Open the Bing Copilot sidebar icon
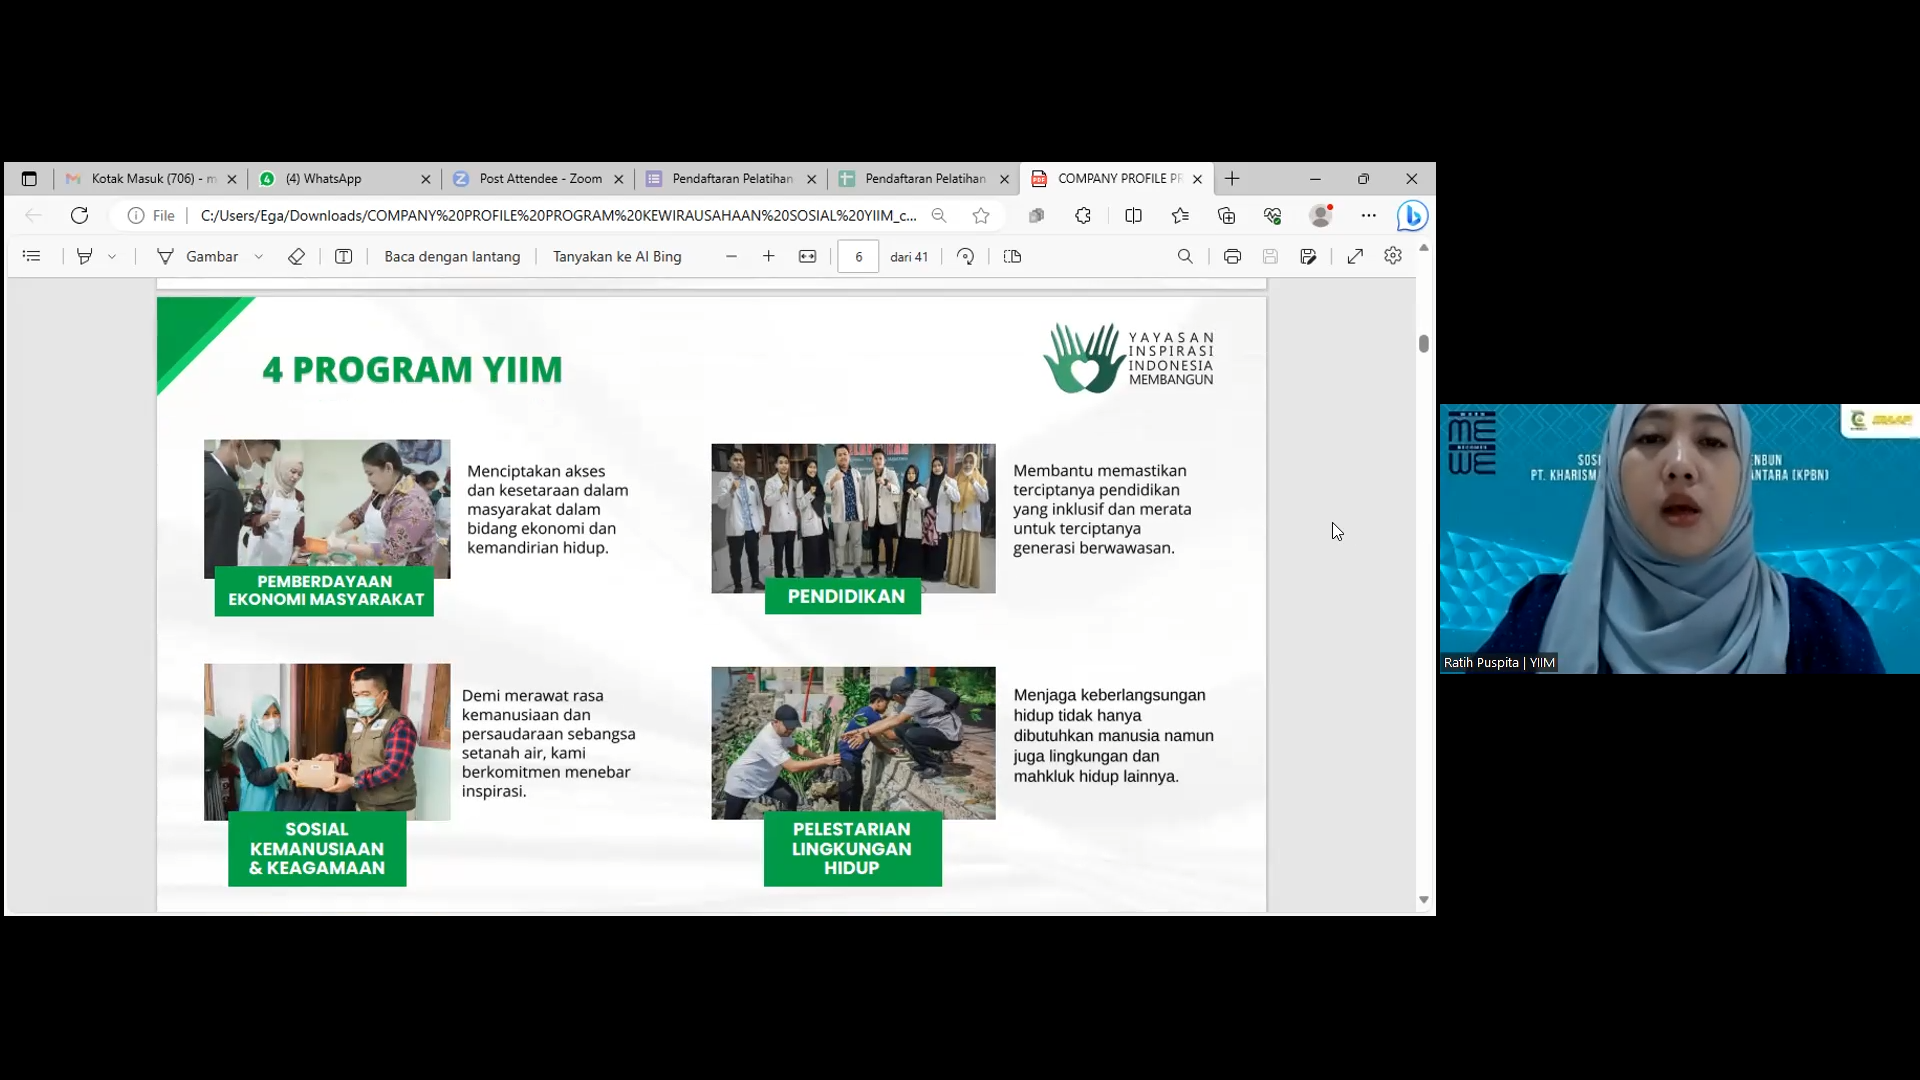The height and width of the screenshot is (1080, 1920). point(1412,216)
